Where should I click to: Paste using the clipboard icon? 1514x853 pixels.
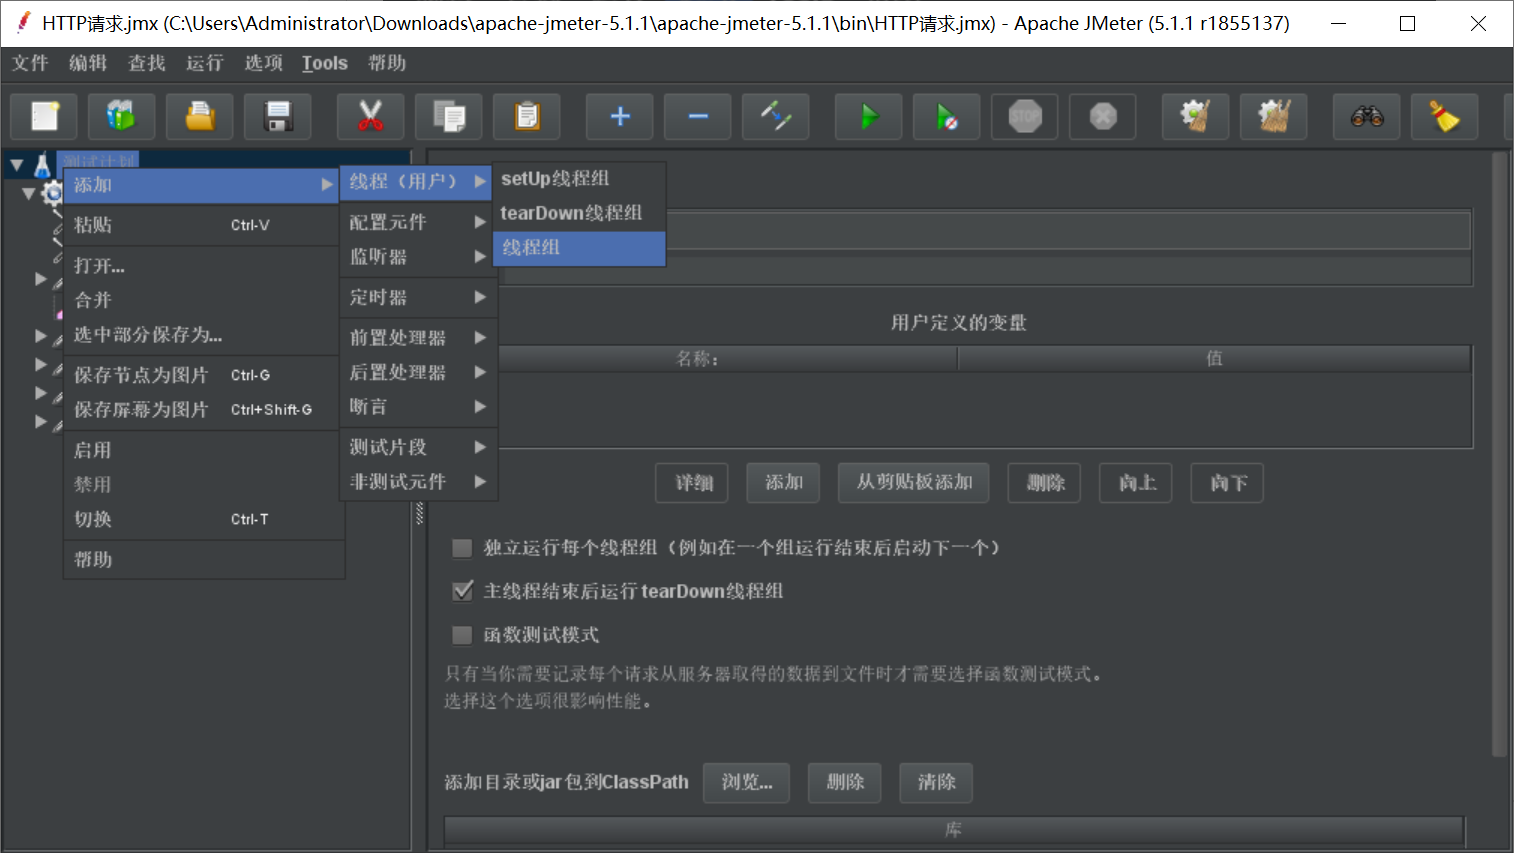pos(527,117)
